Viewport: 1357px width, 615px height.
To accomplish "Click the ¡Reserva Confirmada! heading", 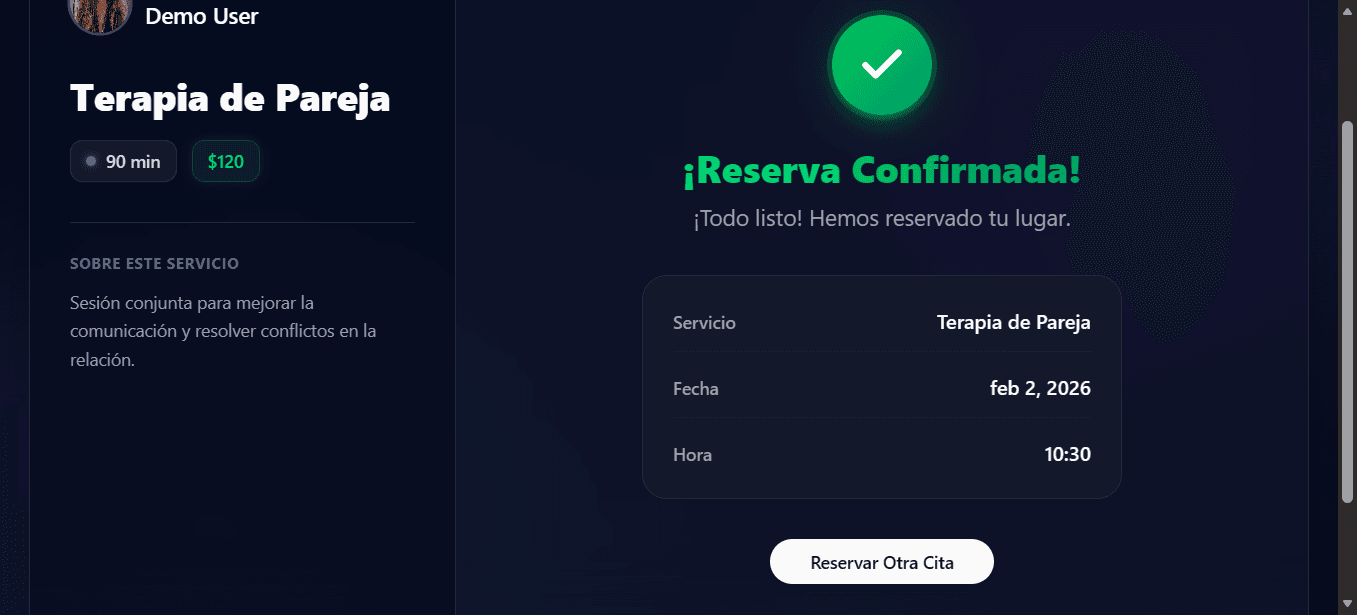I will pos(881,171).
